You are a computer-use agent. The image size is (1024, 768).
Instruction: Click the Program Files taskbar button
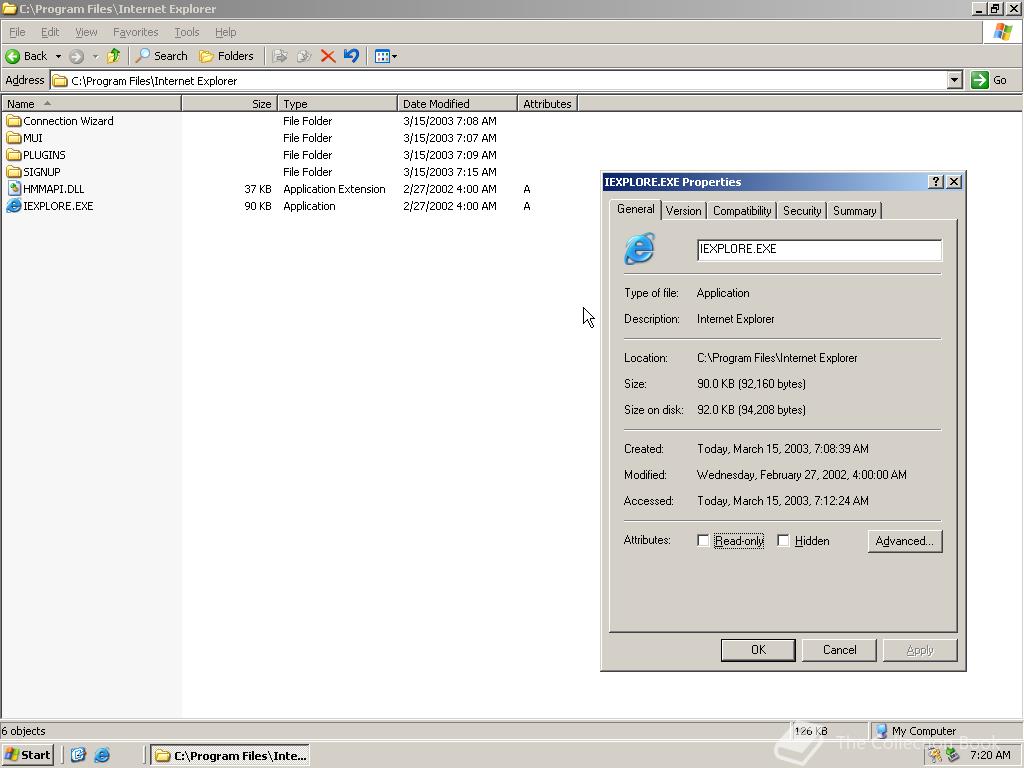click(230, 756)
